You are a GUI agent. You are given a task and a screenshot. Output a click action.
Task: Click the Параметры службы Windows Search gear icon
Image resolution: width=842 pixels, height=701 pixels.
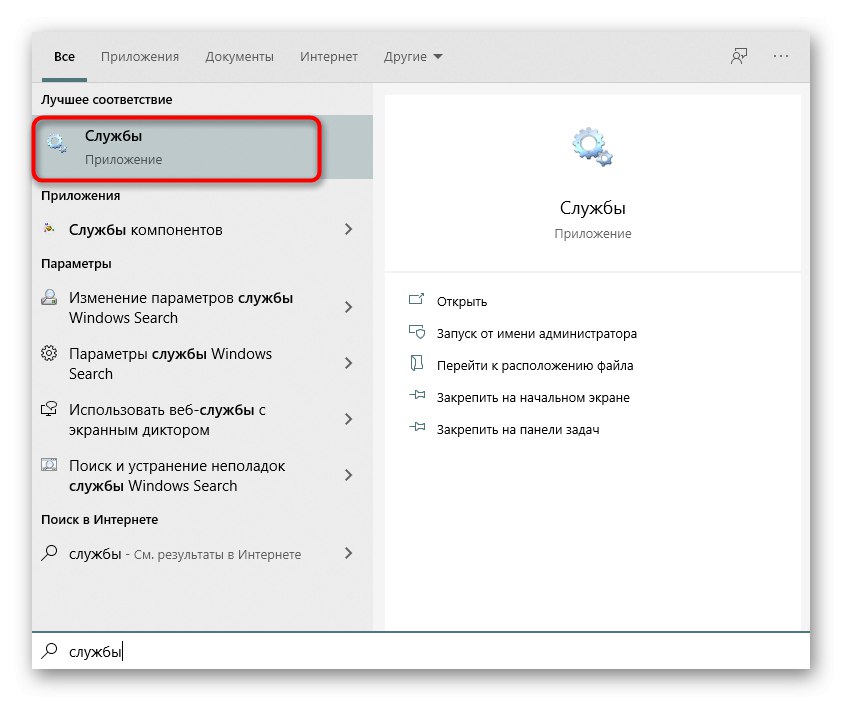point(49,353)
